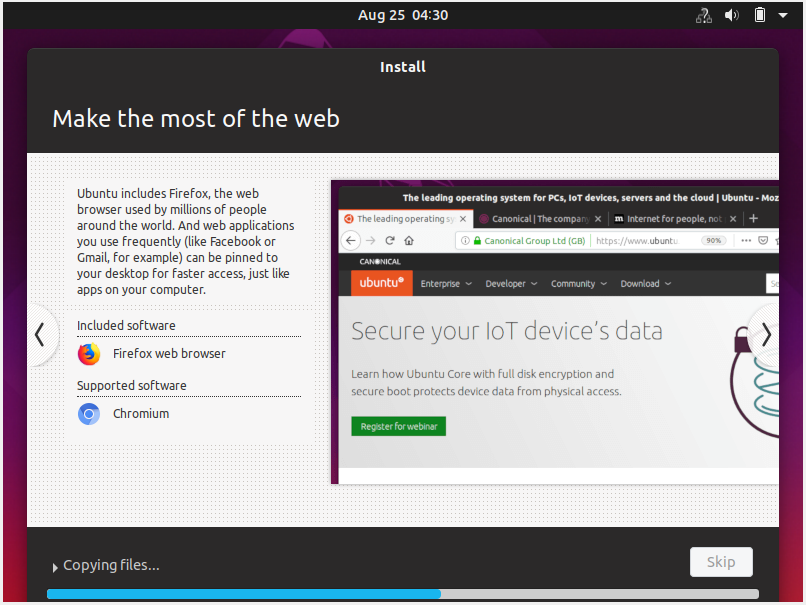Click the browser forward arrow button

pos(371,241)
